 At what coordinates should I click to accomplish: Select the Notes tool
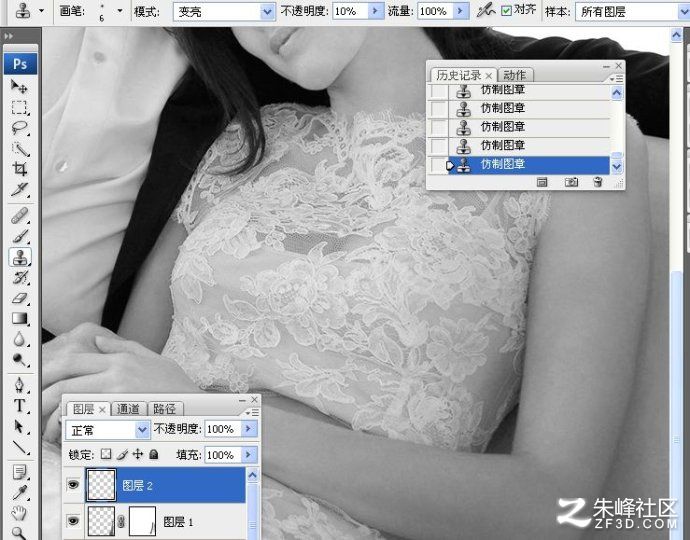click(19, 472)
